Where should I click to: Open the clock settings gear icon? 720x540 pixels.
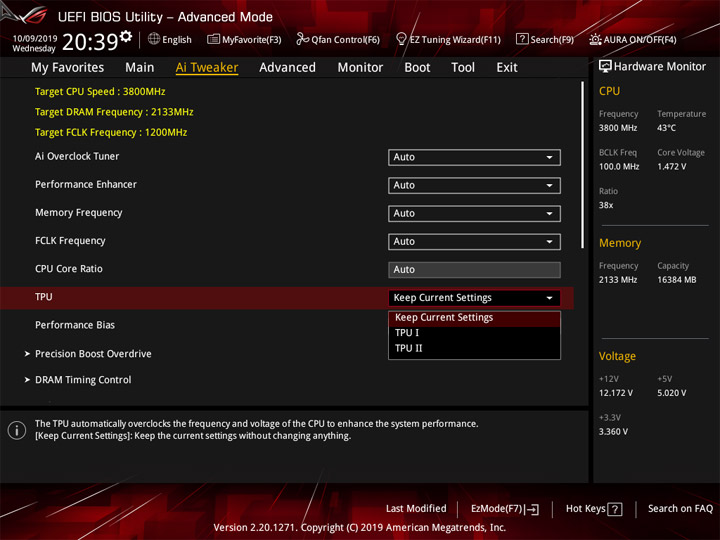point(126,36)
